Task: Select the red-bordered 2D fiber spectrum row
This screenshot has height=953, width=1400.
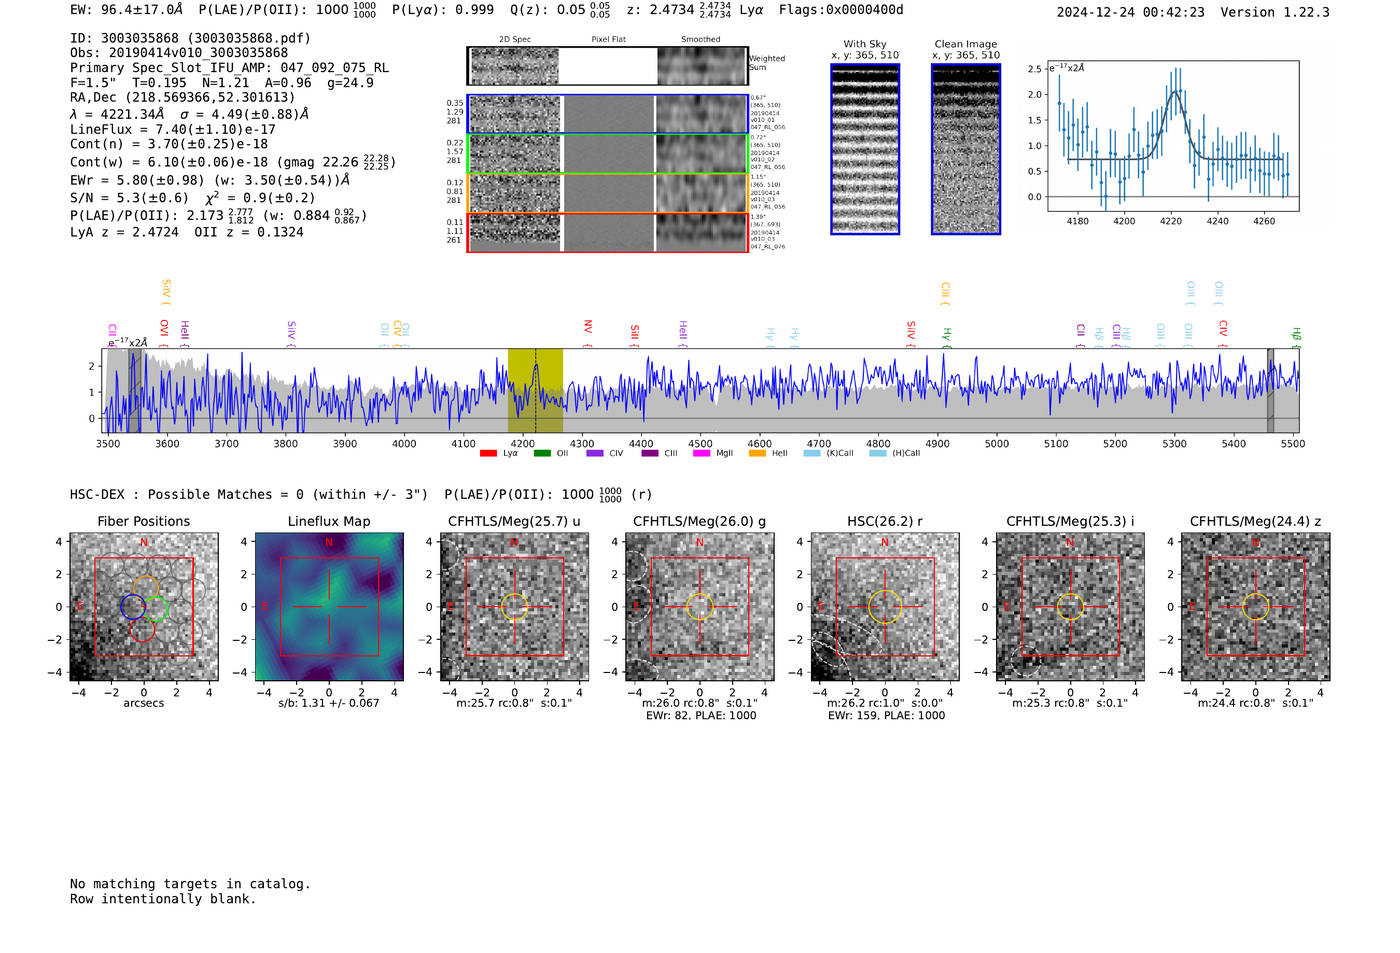Action: (x=607, y=232)
